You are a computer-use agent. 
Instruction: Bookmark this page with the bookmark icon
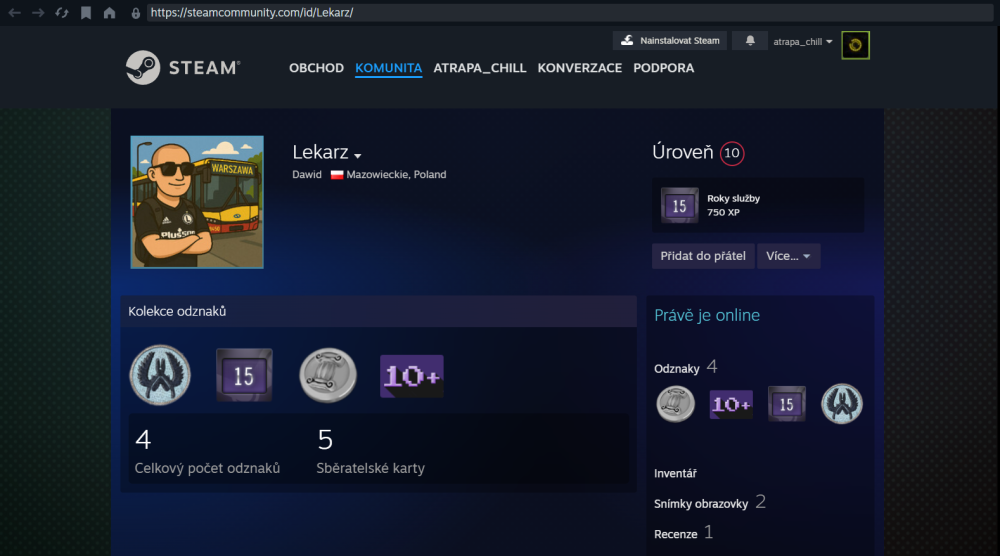pyautogui.click(x=86, y=13)
